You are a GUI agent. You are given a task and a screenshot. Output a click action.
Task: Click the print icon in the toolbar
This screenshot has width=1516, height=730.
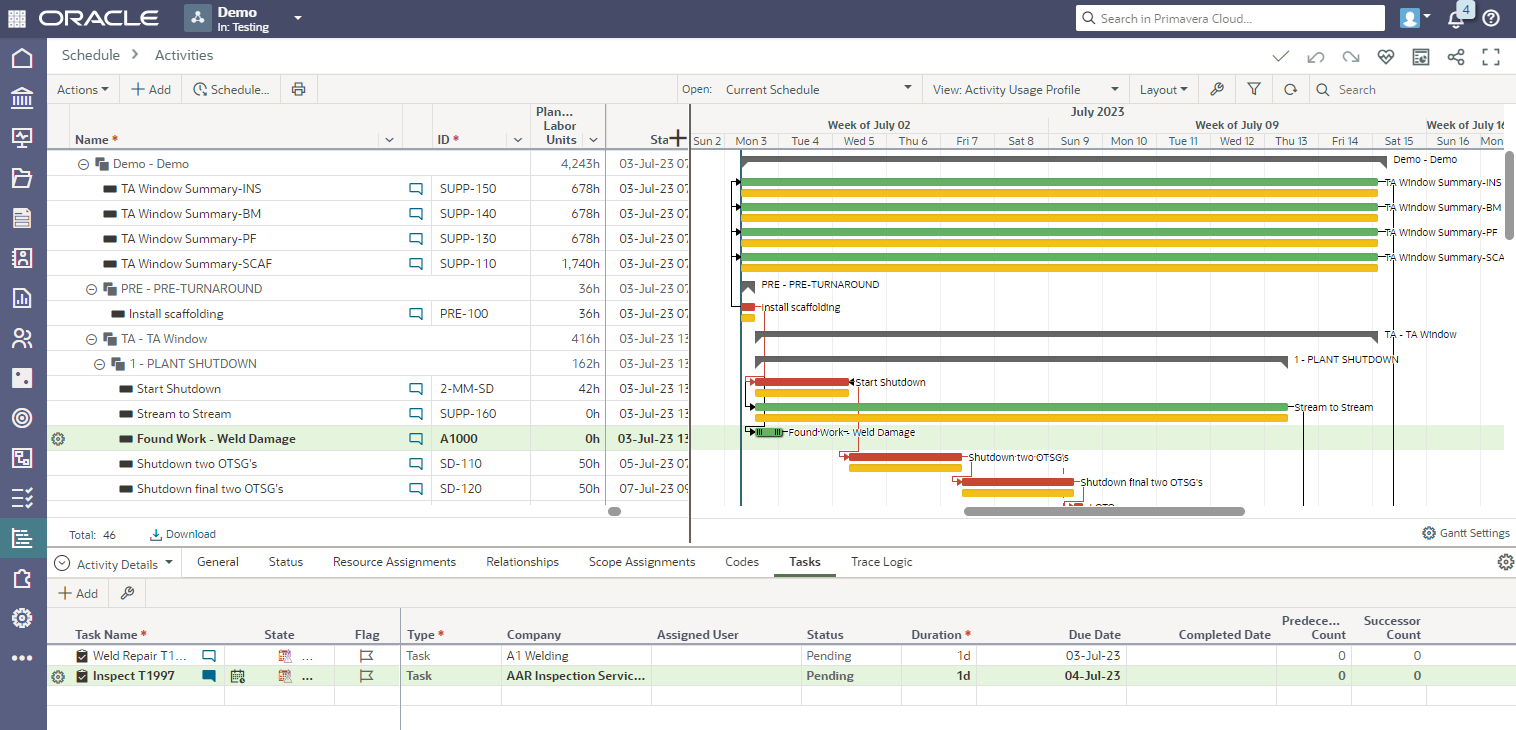click(x=298, y=89)
